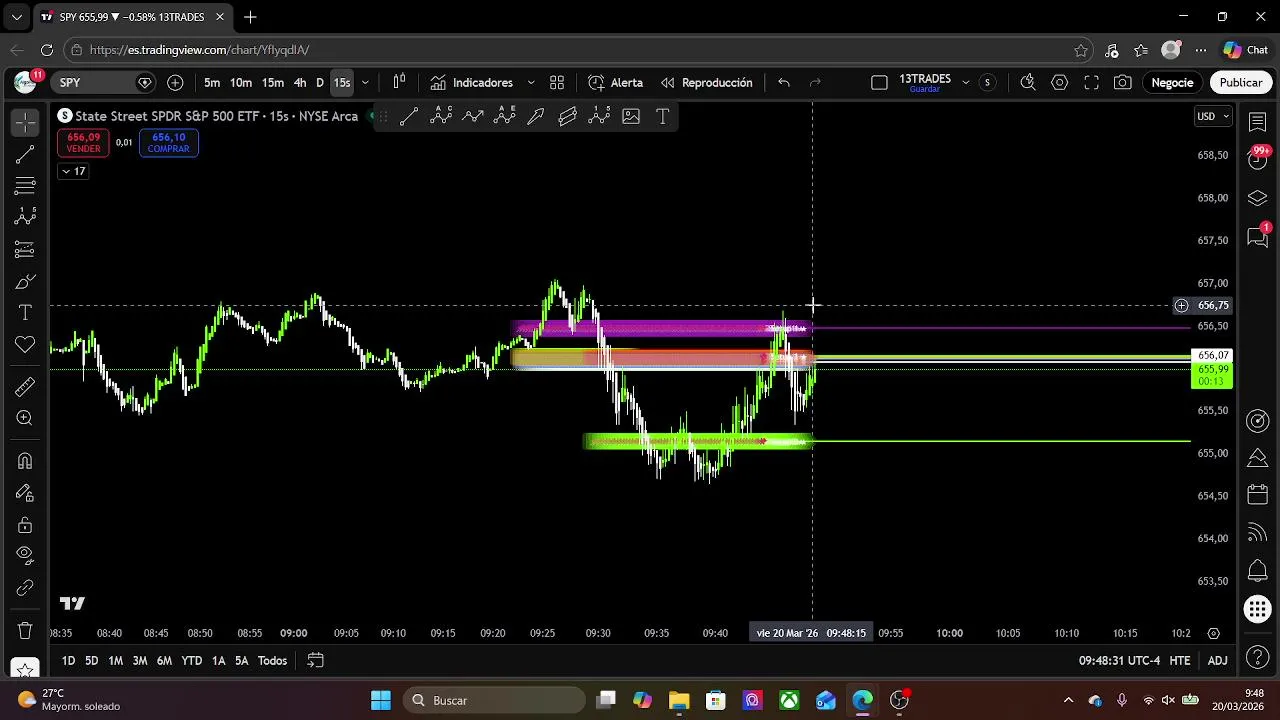
Task: Click the trash icon to remove drawings
Action: pyautogui.click(x=25, y=631)
